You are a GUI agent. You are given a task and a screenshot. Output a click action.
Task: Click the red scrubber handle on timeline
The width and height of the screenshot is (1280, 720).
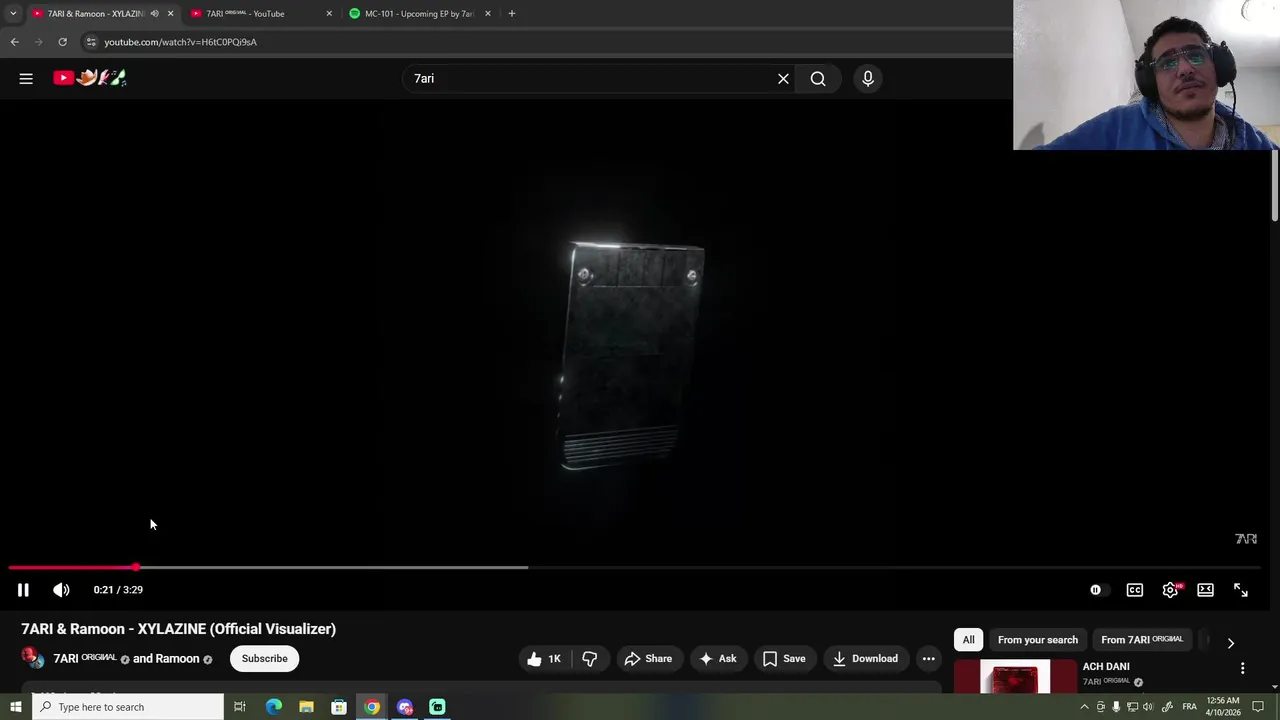pyautogui.click(x=136, y=567)
